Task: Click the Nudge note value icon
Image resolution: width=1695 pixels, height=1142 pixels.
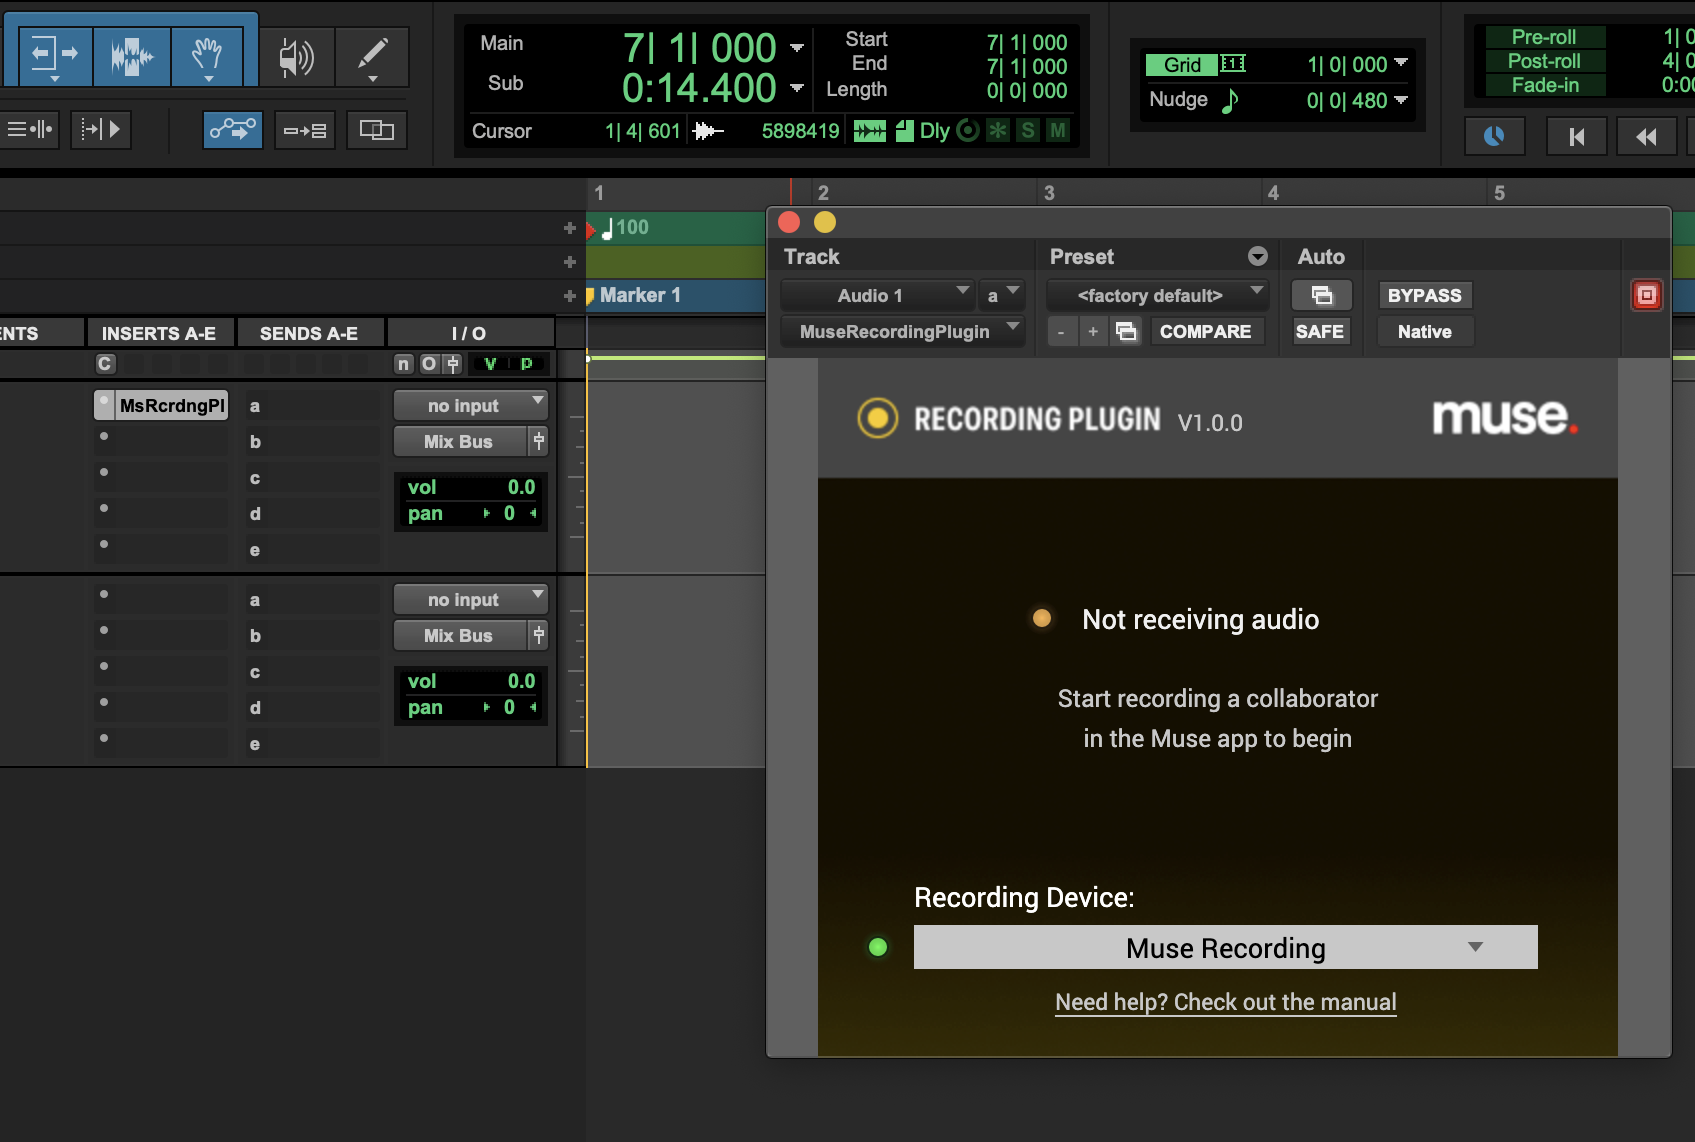Action: [1230, 100]
